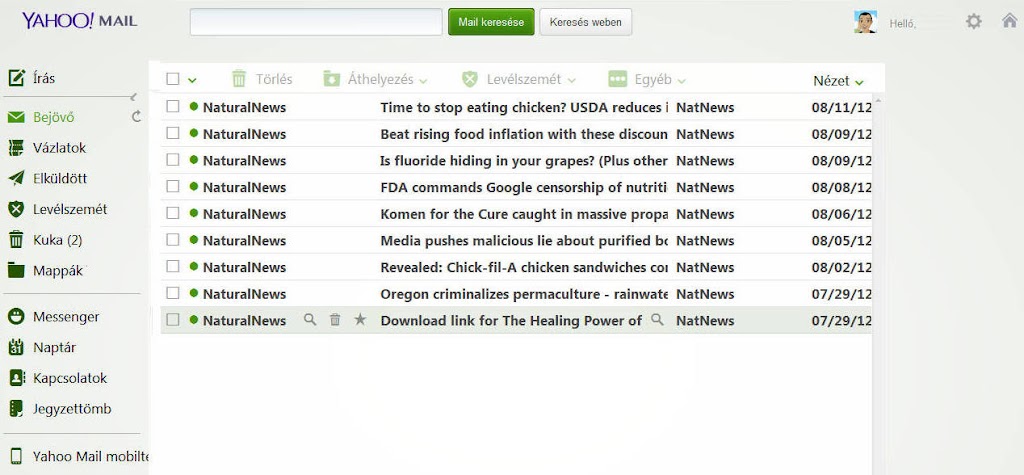Focus the mail search input field
Screen dimensions: 1024x475
point(316,22)
